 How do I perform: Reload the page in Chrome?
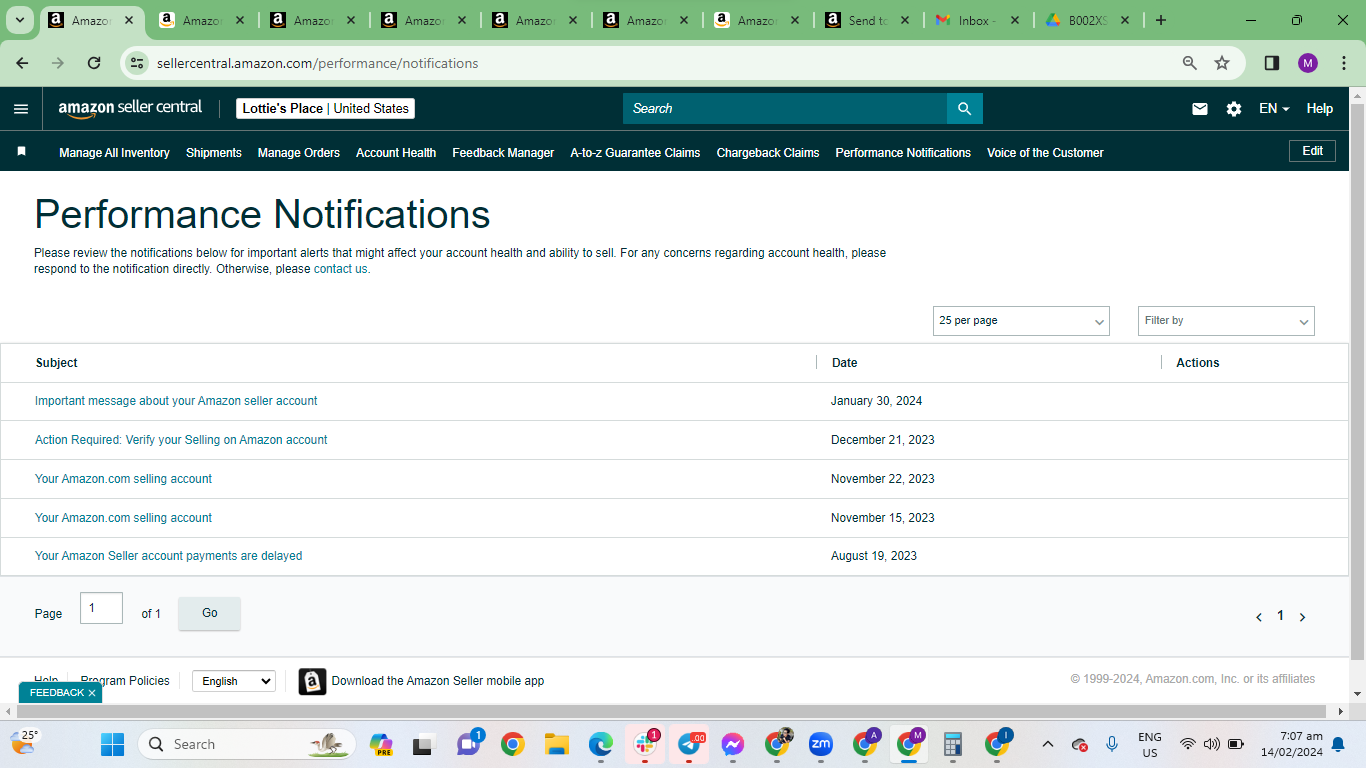[x=94, y=63]
